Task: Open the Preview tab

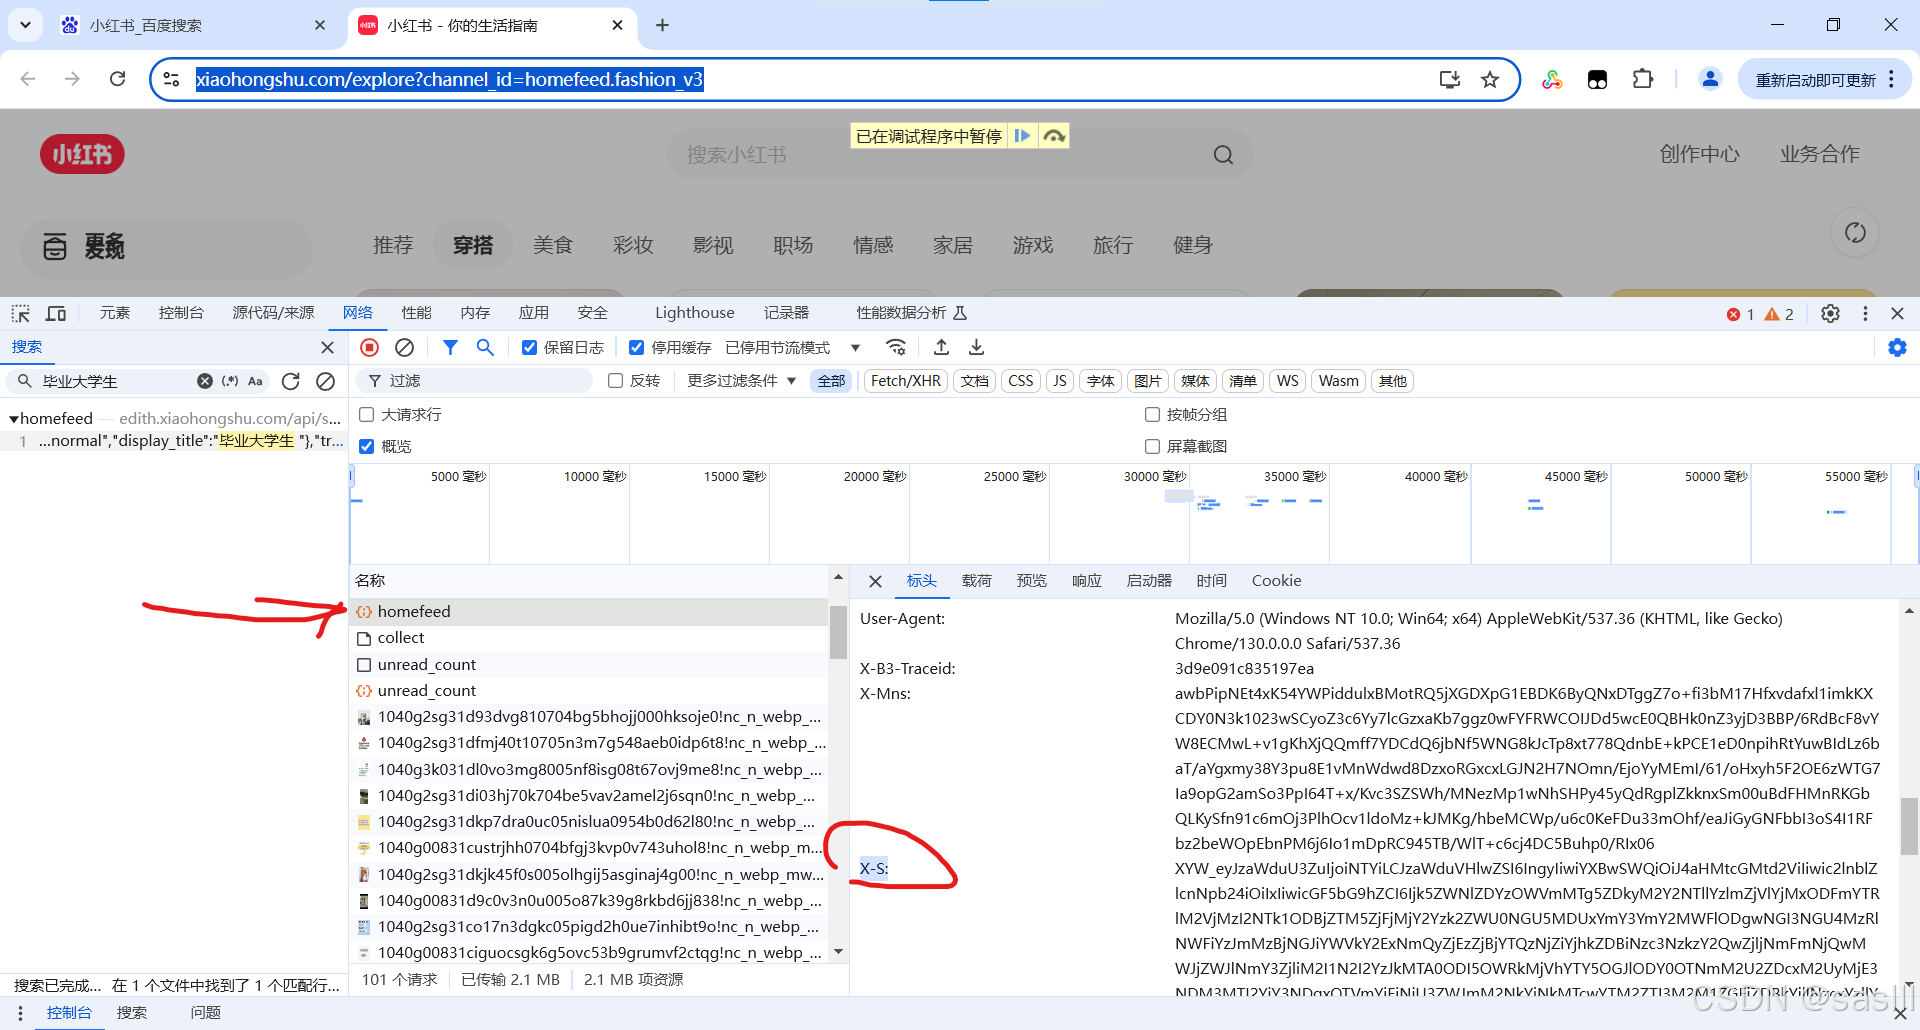Action: click(x=1031, y=581)
